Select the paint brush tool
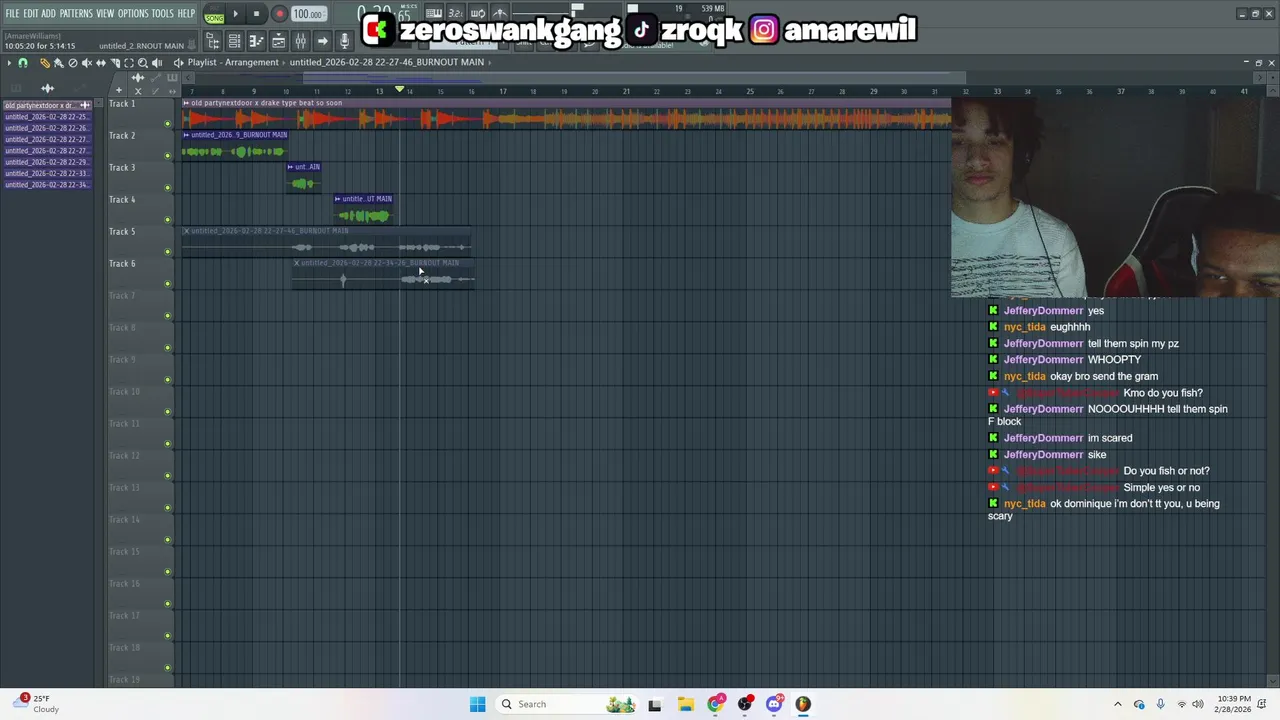Viewport: 1280px width, 720px height. coord(59,63)
